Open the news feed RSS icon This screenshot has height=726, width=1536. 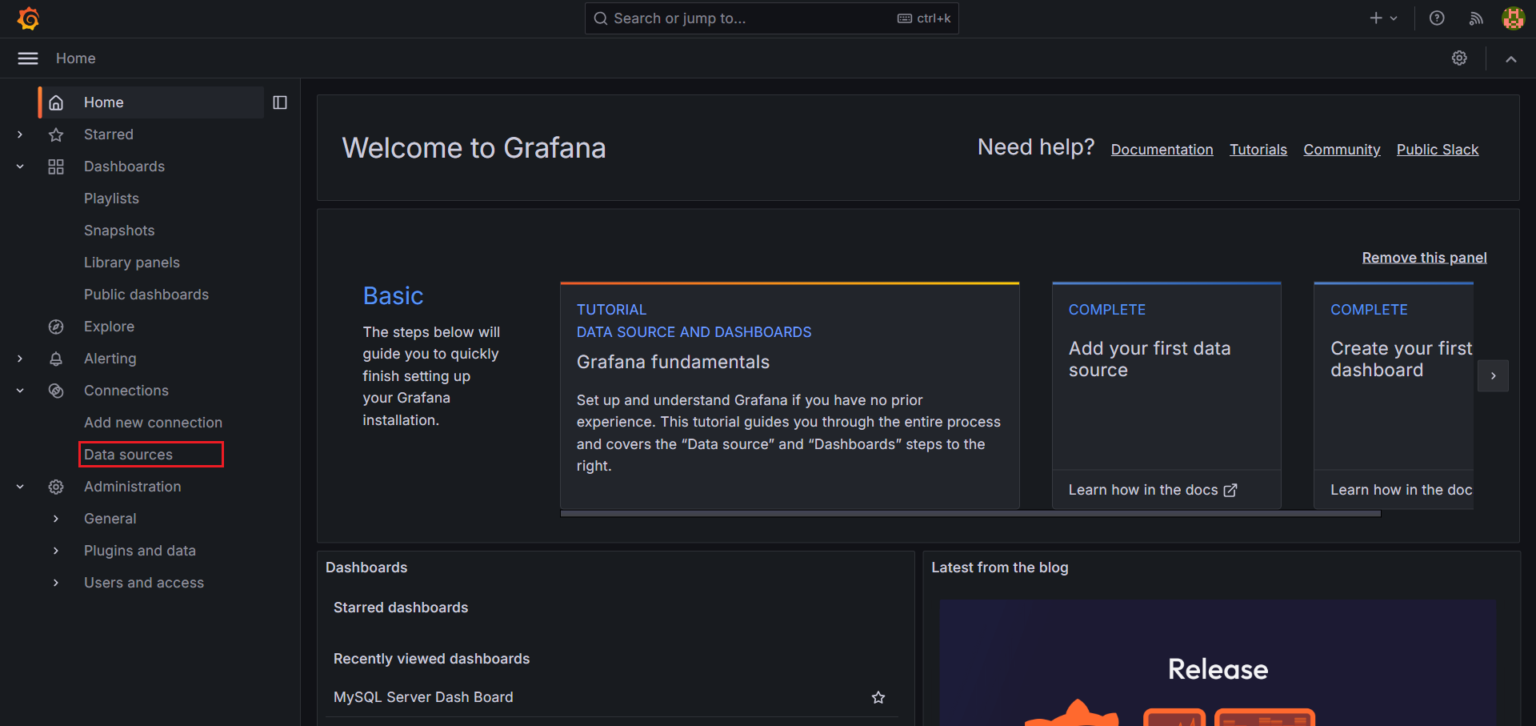click(x=1475, y=18)
